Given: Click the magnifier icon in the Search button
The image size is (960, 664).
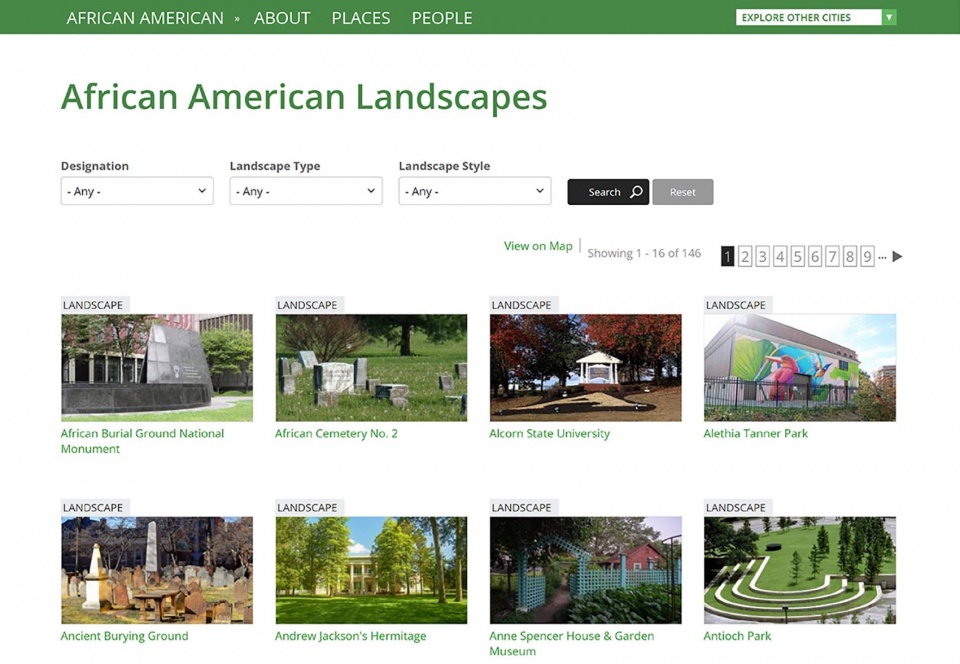Looking at the screenshot, I should pyautogui.click(x=636, y=192).
